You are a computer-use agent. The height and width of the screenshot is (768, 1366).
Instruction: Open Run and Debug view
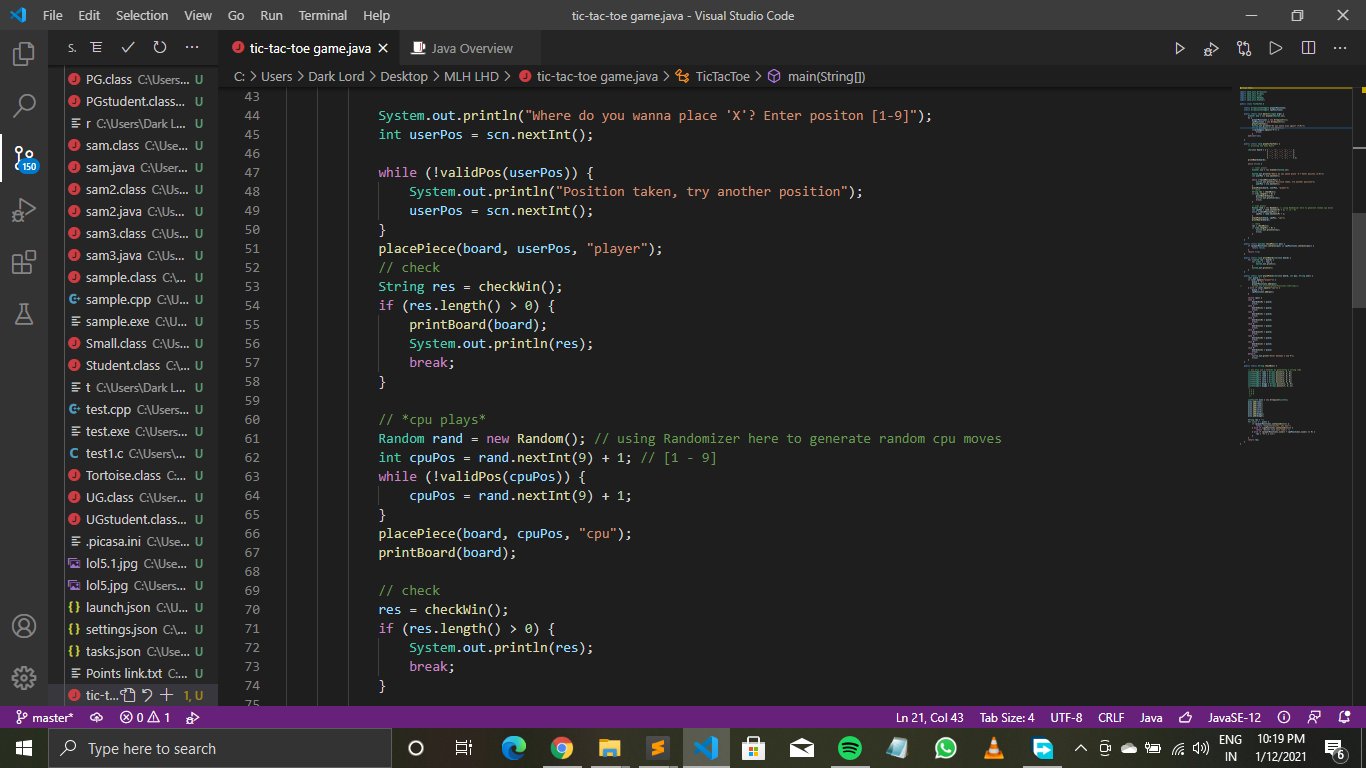(x=24, y=210)
